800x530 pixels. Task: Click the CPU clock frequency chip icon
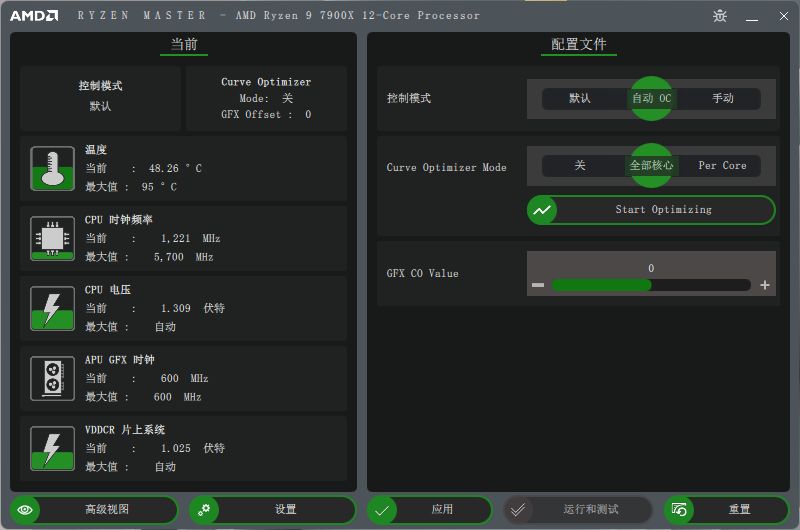tap(53, 238)
